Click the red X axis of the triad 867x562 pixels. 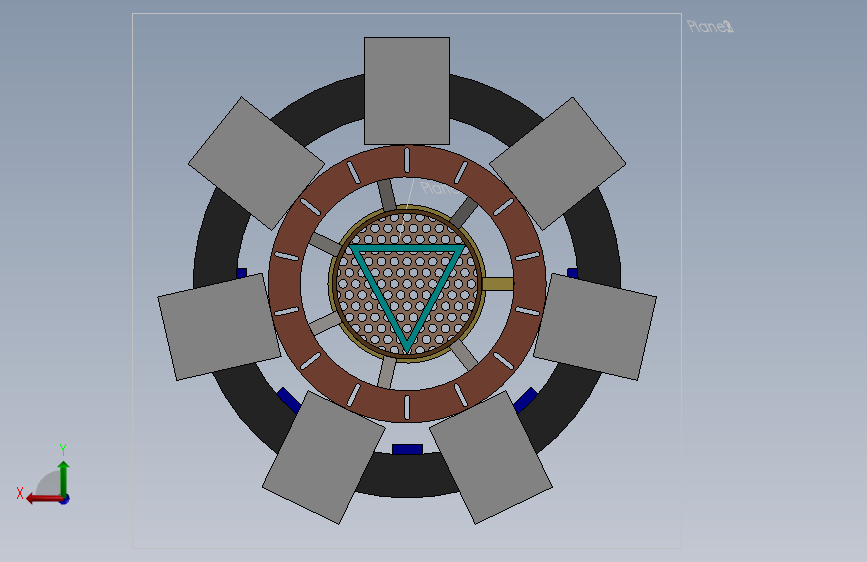click(43, 499)
